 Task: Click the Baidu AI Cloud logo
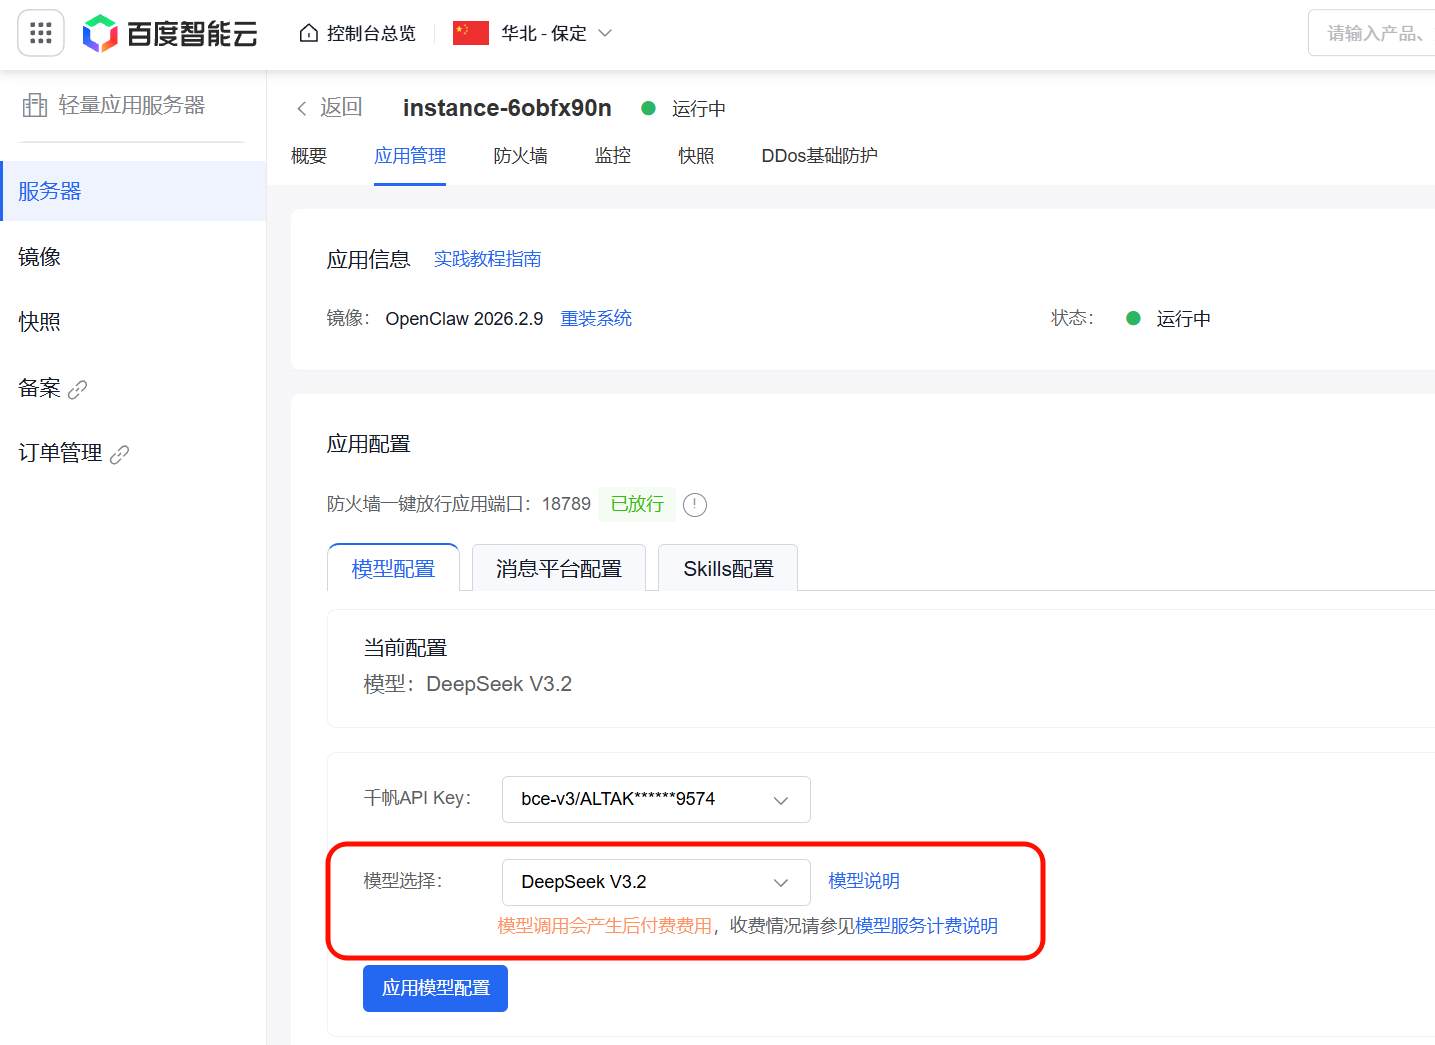point(170,34)
